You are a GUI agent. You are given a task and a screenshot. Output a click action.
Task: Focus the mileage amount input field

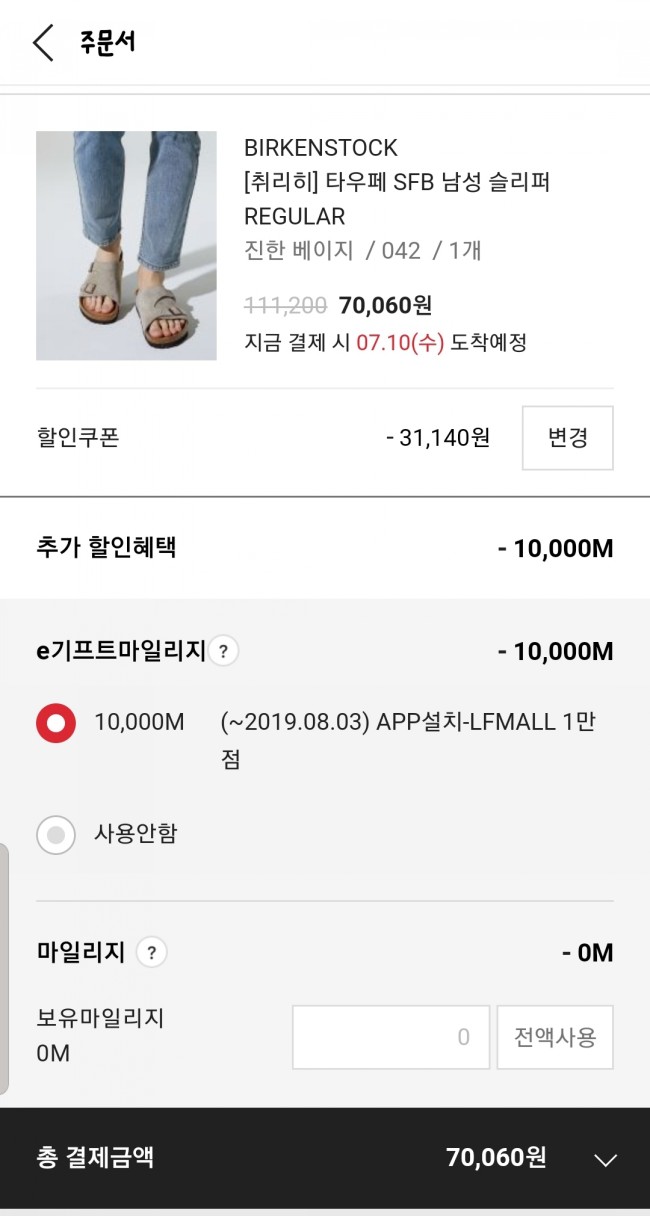click(x=390, y=1037)
